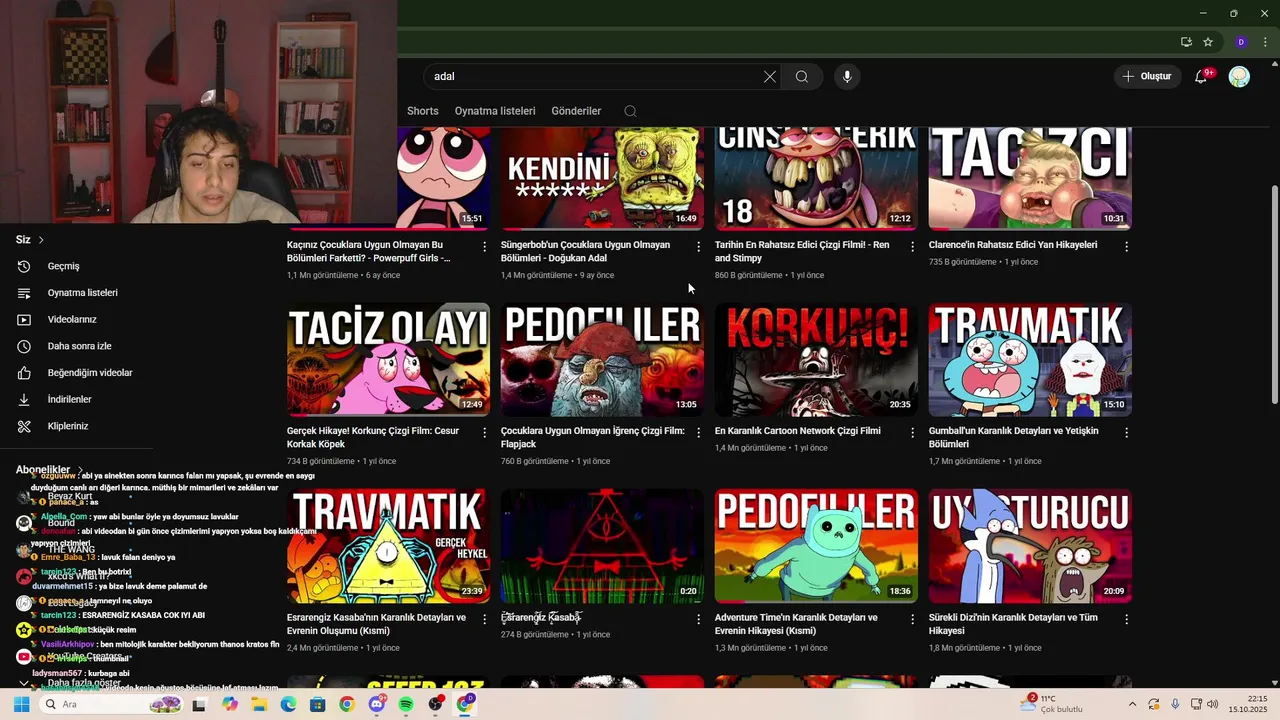1280x720 pixels.
Task: Play the KORKUNÇ! thumbnail video
Action: 816,360
